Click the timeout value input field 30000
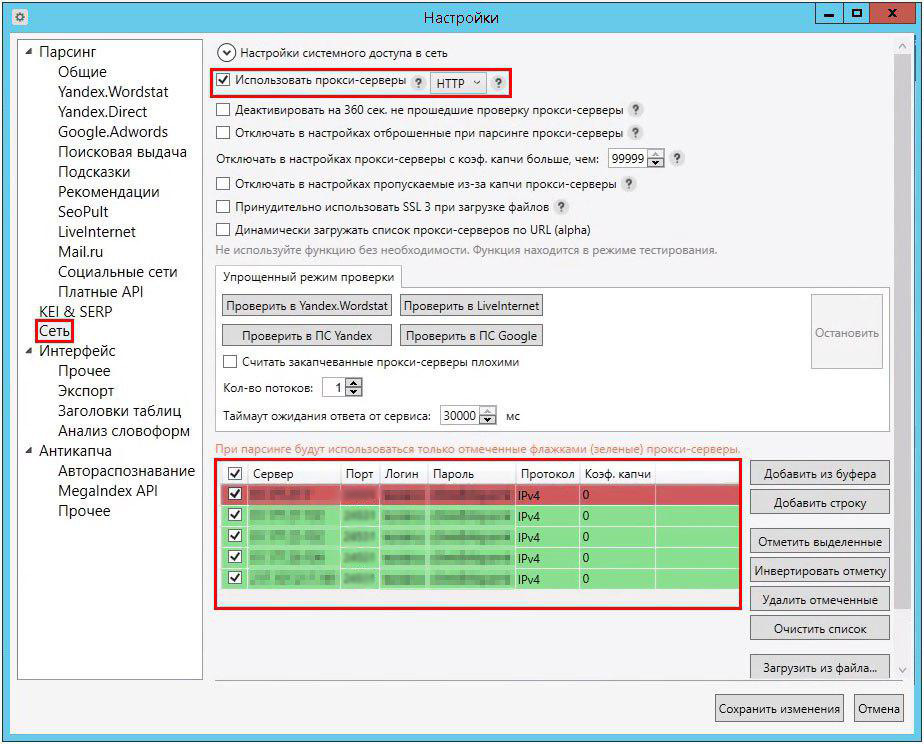The image size is (924, 744). click(459, 416)
